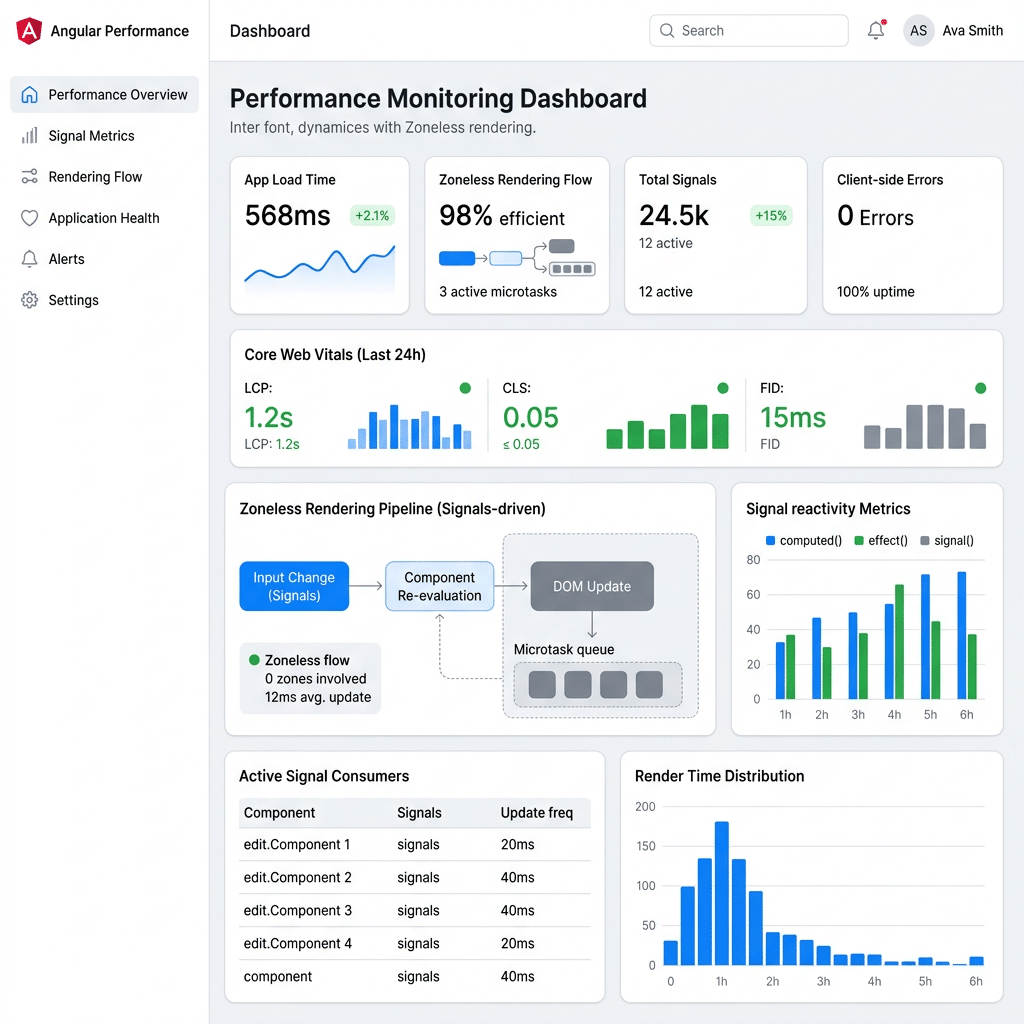
Task: Click the green LCP status dot
Action: pos(465,389)
